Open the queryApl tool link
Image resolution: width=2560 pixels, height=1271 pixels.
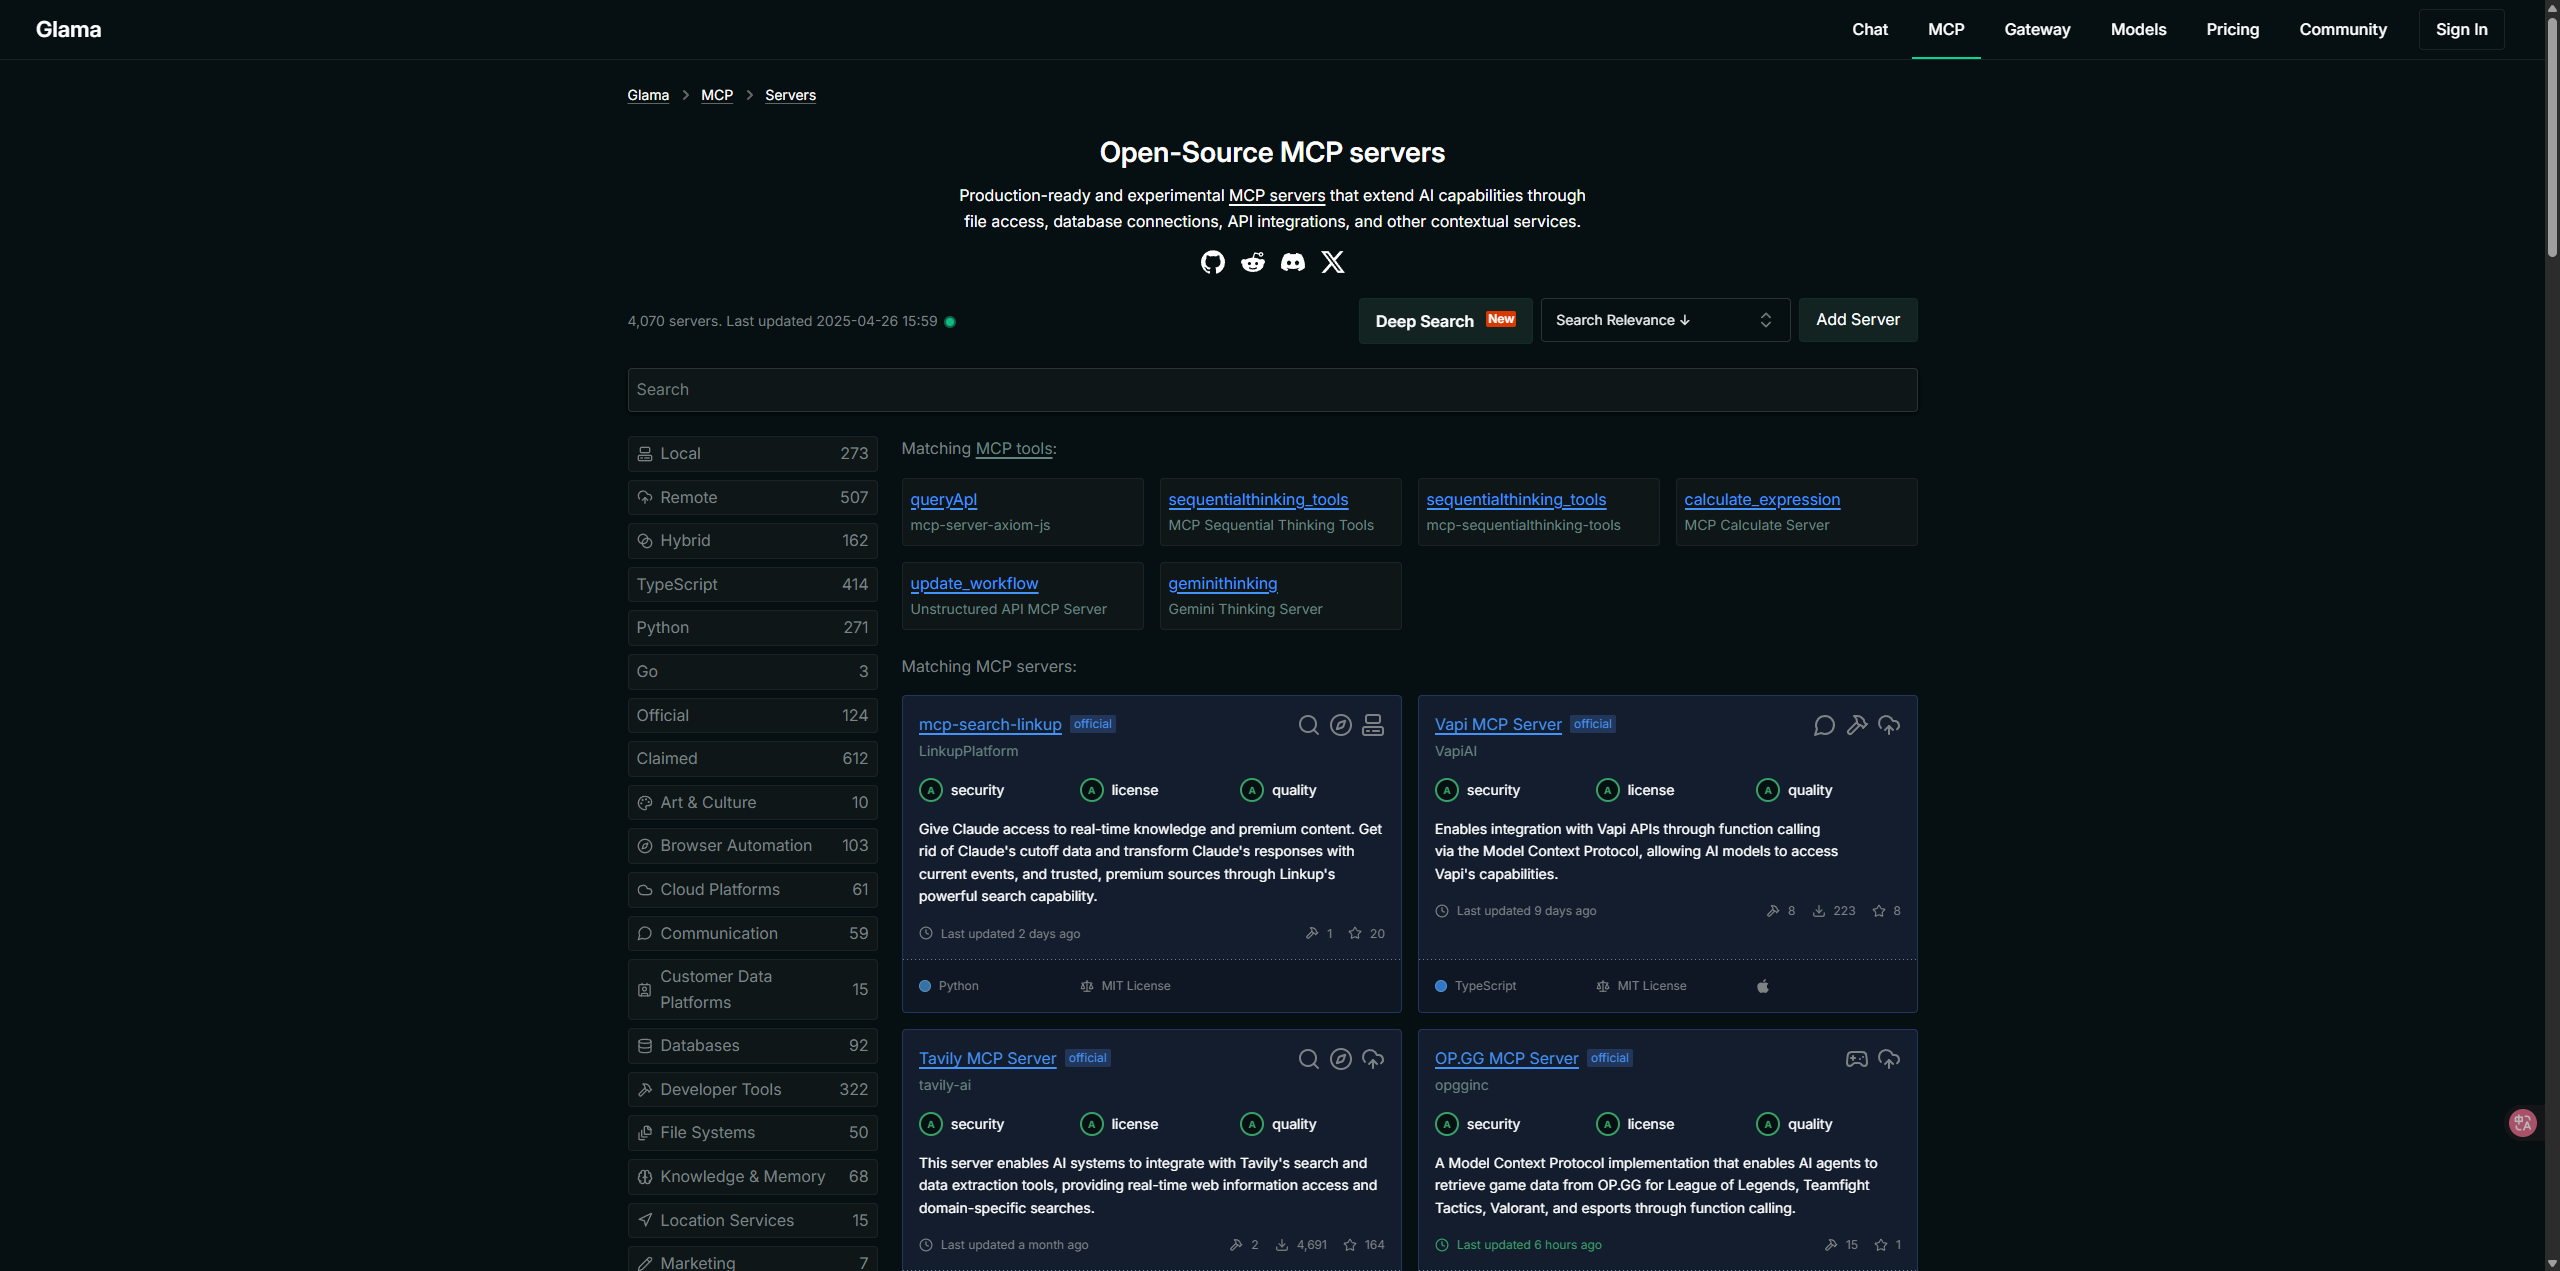click(943, 500)
